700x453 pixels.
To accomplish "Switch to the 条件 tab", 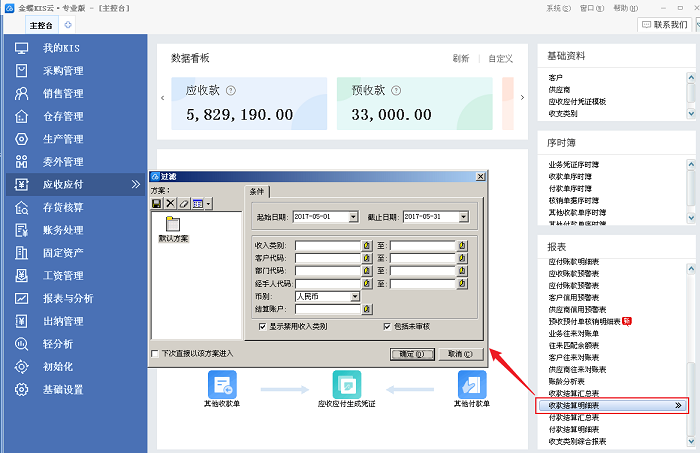I will pyautogui.click(x=258, y=190).
